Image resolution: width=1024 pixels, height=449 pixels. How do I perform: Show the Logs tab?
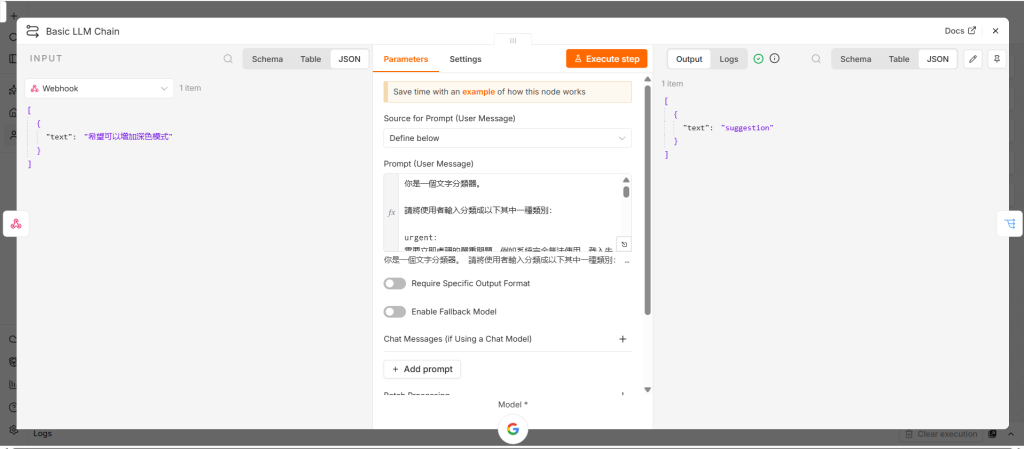point(729,59)
